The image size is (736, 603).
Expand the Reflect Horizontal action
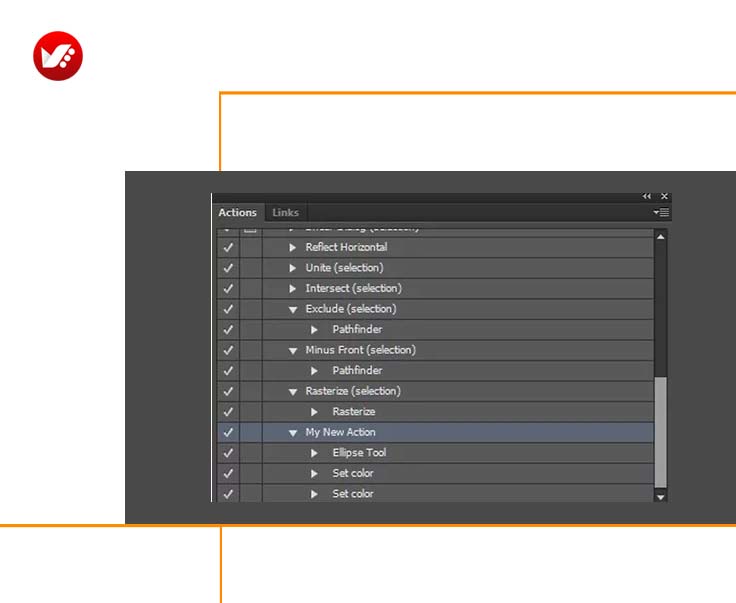pyautogui.click(x=292, y=247)
